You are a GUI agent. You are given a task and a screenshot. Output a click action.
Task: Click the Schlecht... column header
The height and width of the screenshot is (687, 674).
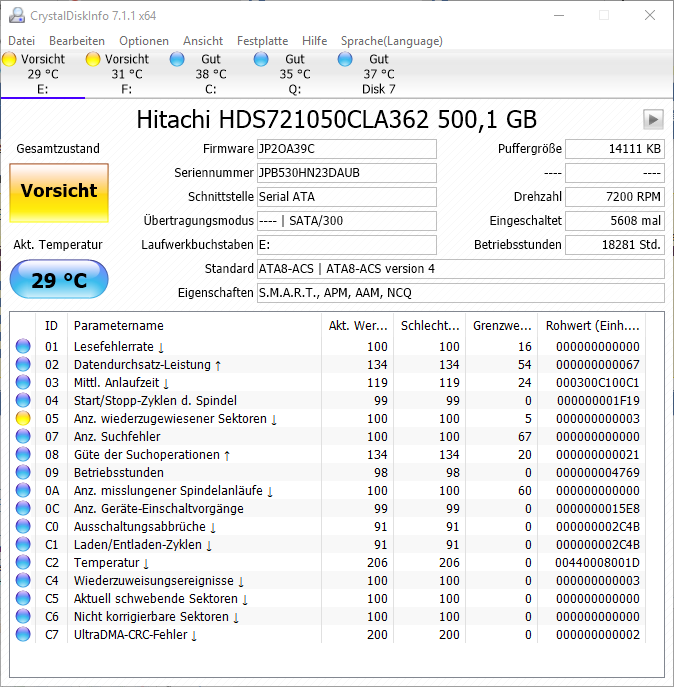429,326
